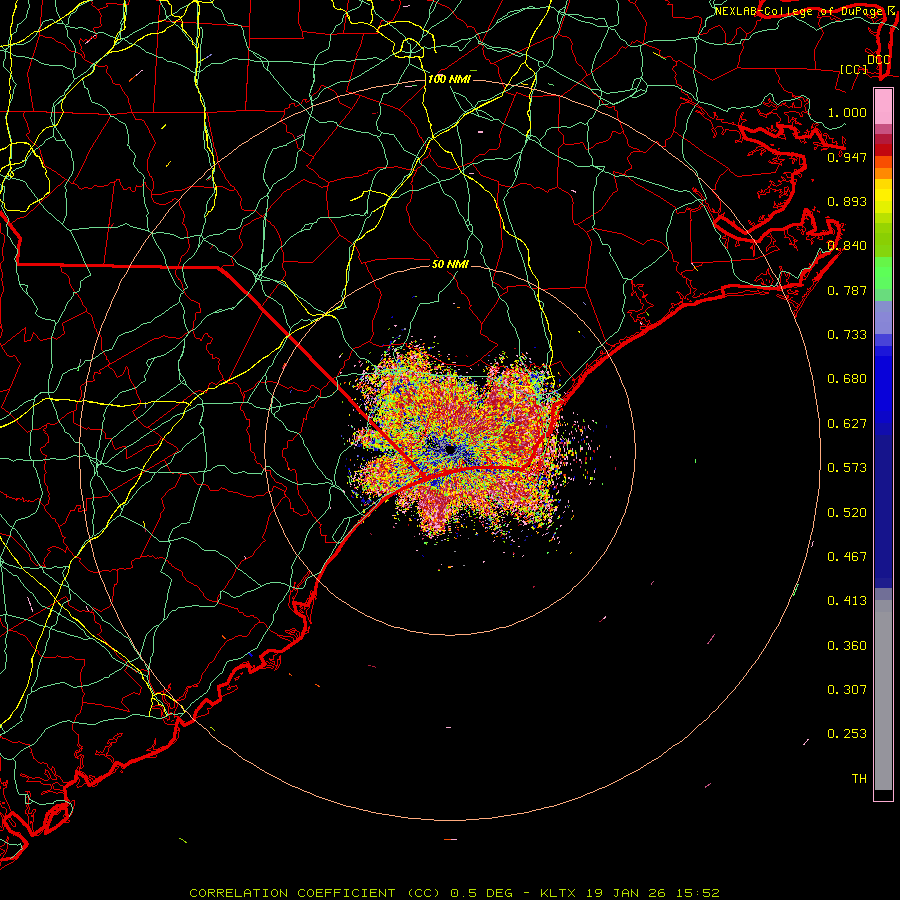Click the TH threshold label
This screenshot has height=900, width=900.
(x=859, y=779)
